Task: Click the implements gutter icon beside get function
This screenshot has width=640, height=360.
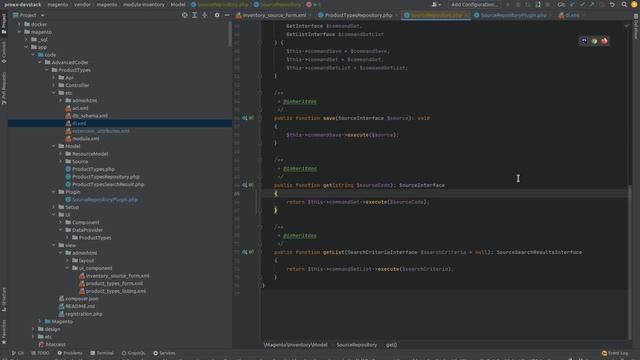Action: point(245,185)
